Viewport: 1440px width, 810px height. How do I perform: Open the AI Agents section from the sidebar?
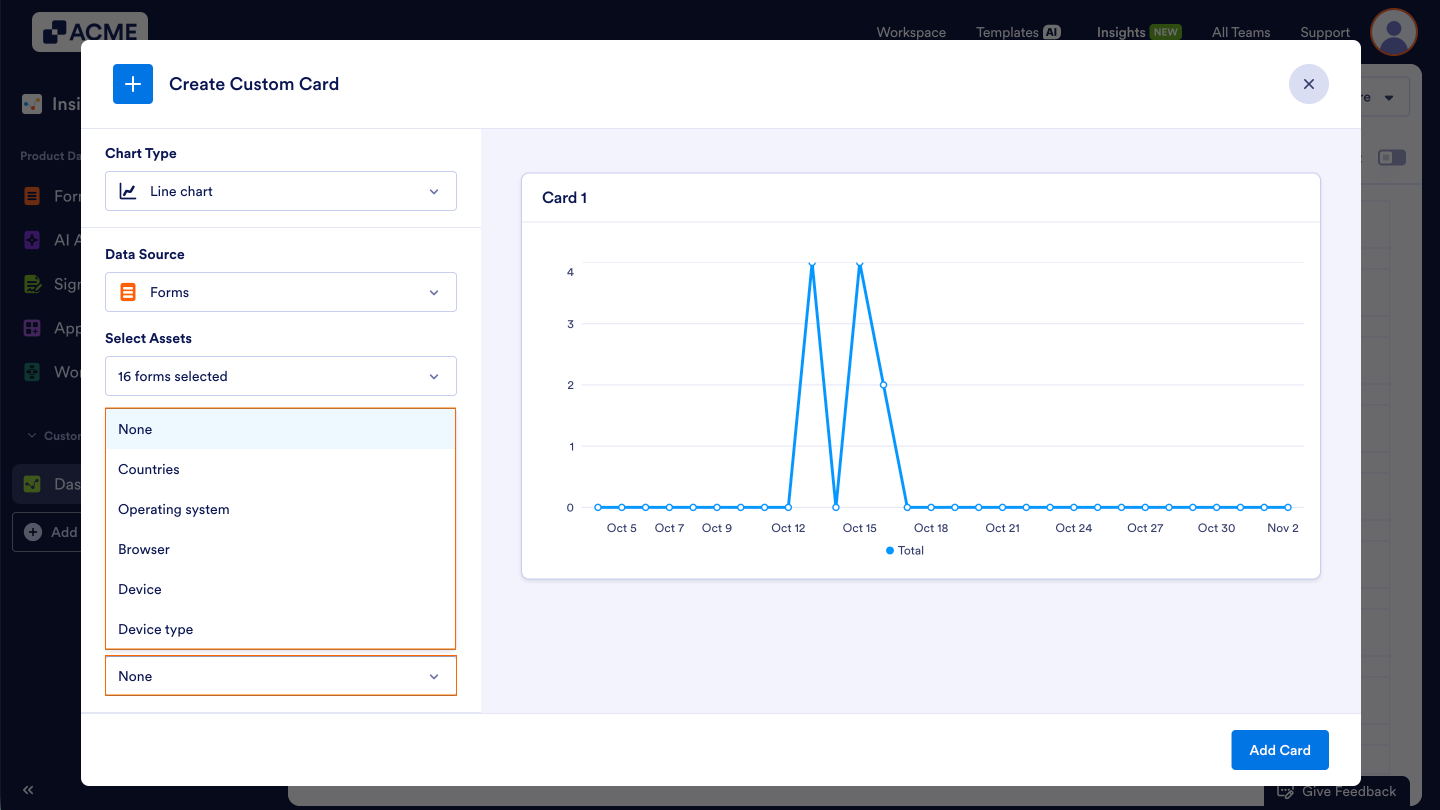click(30, 240)
